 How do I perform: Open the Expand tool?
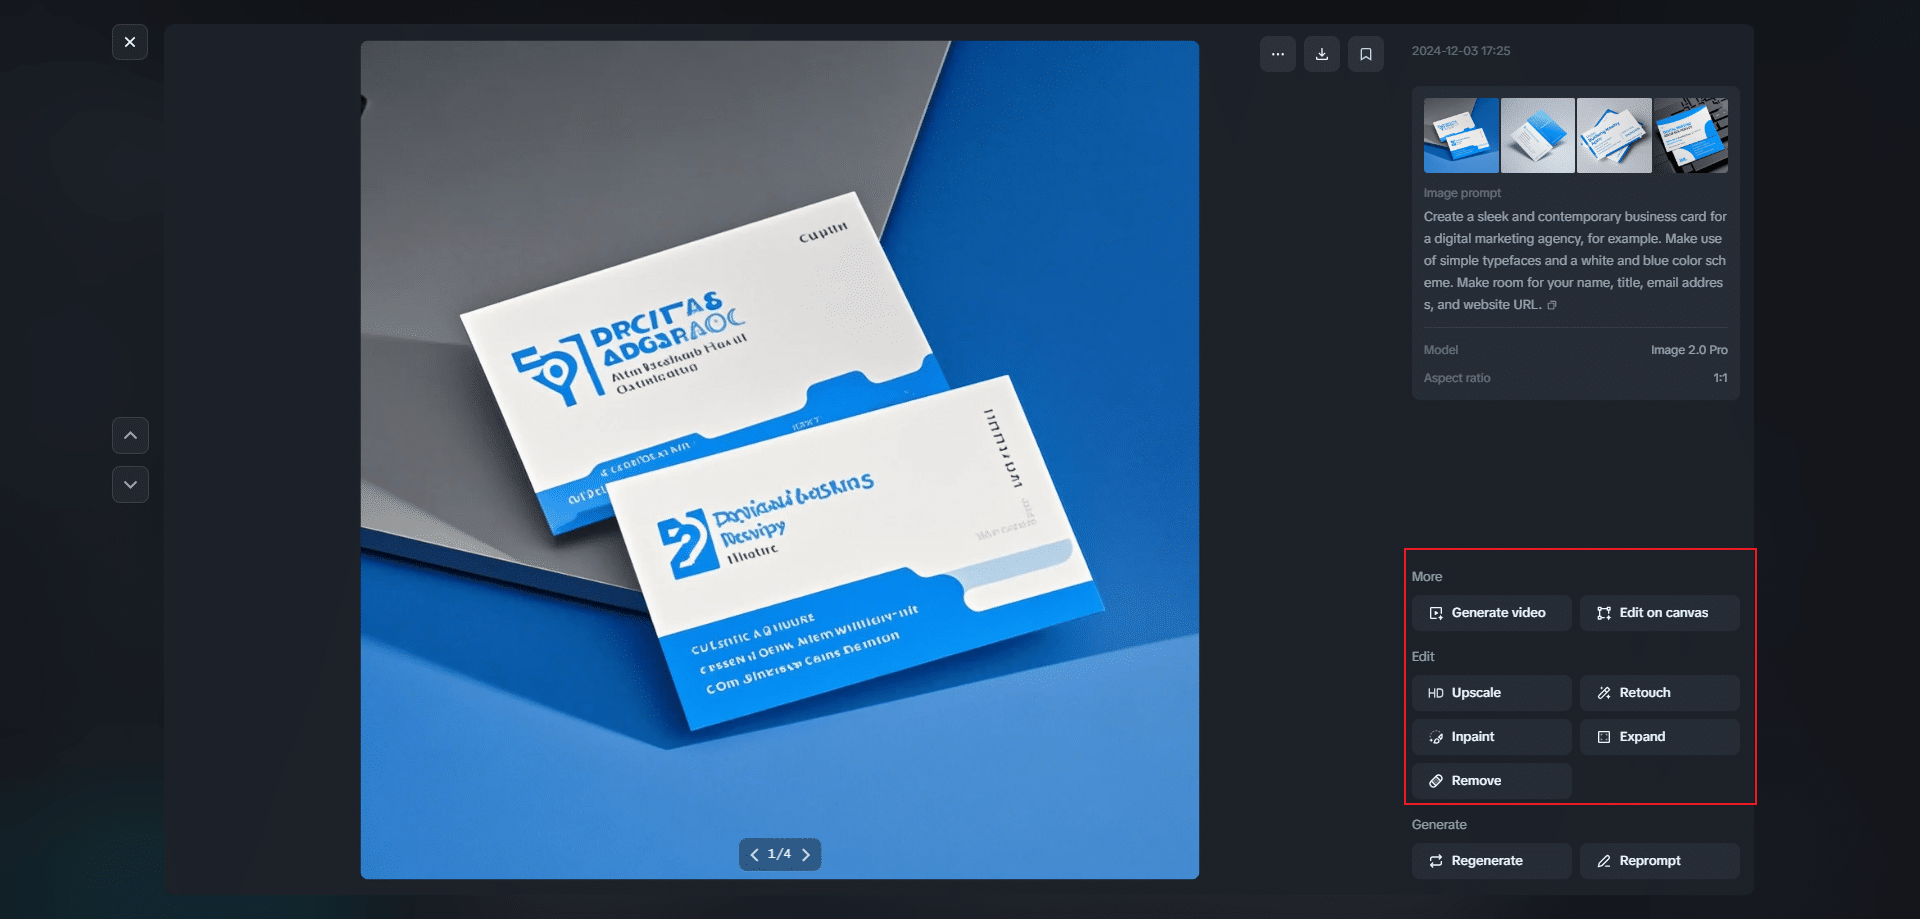(1658, 736)
